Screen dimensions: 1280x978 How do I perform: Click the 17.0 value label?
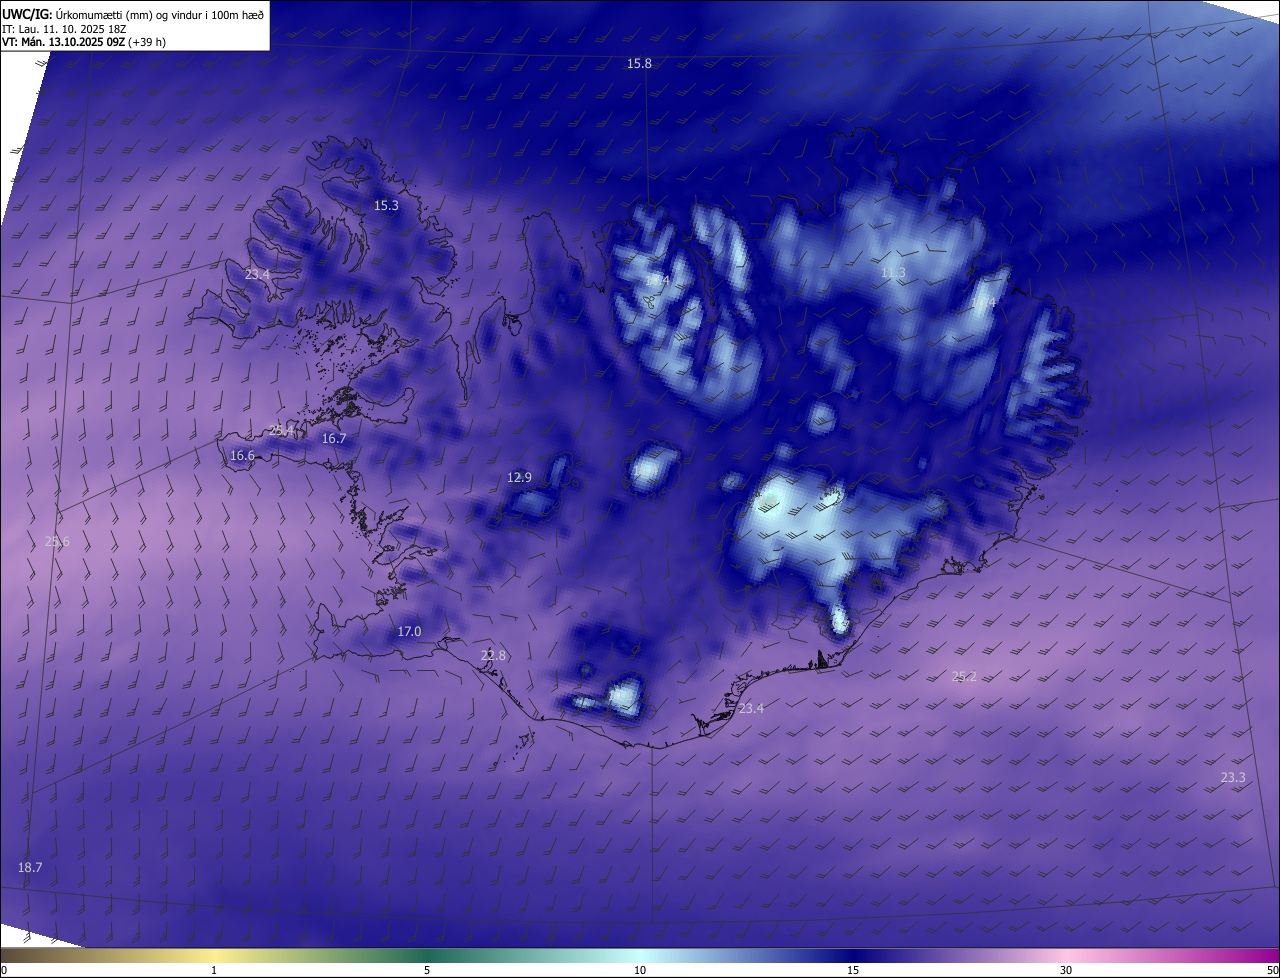(x=409, y=631)
